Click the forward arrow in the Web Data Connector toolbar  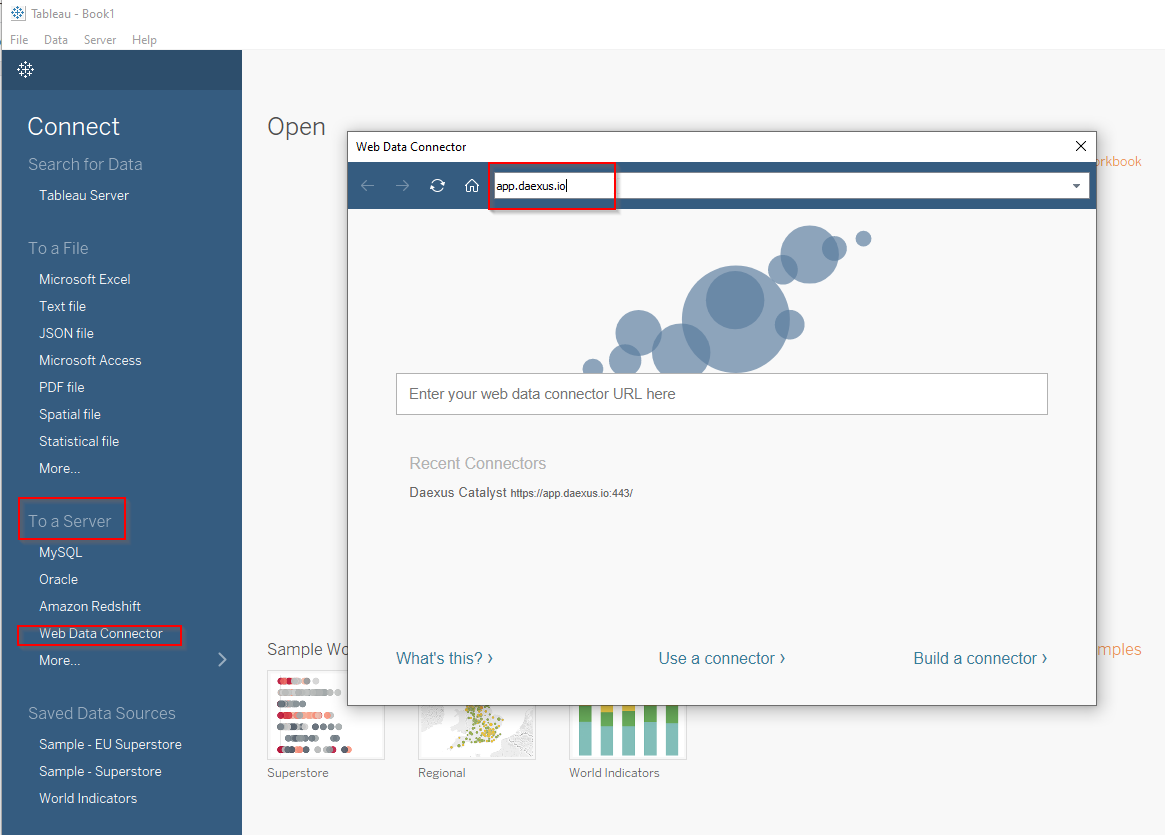click(402, 186)
